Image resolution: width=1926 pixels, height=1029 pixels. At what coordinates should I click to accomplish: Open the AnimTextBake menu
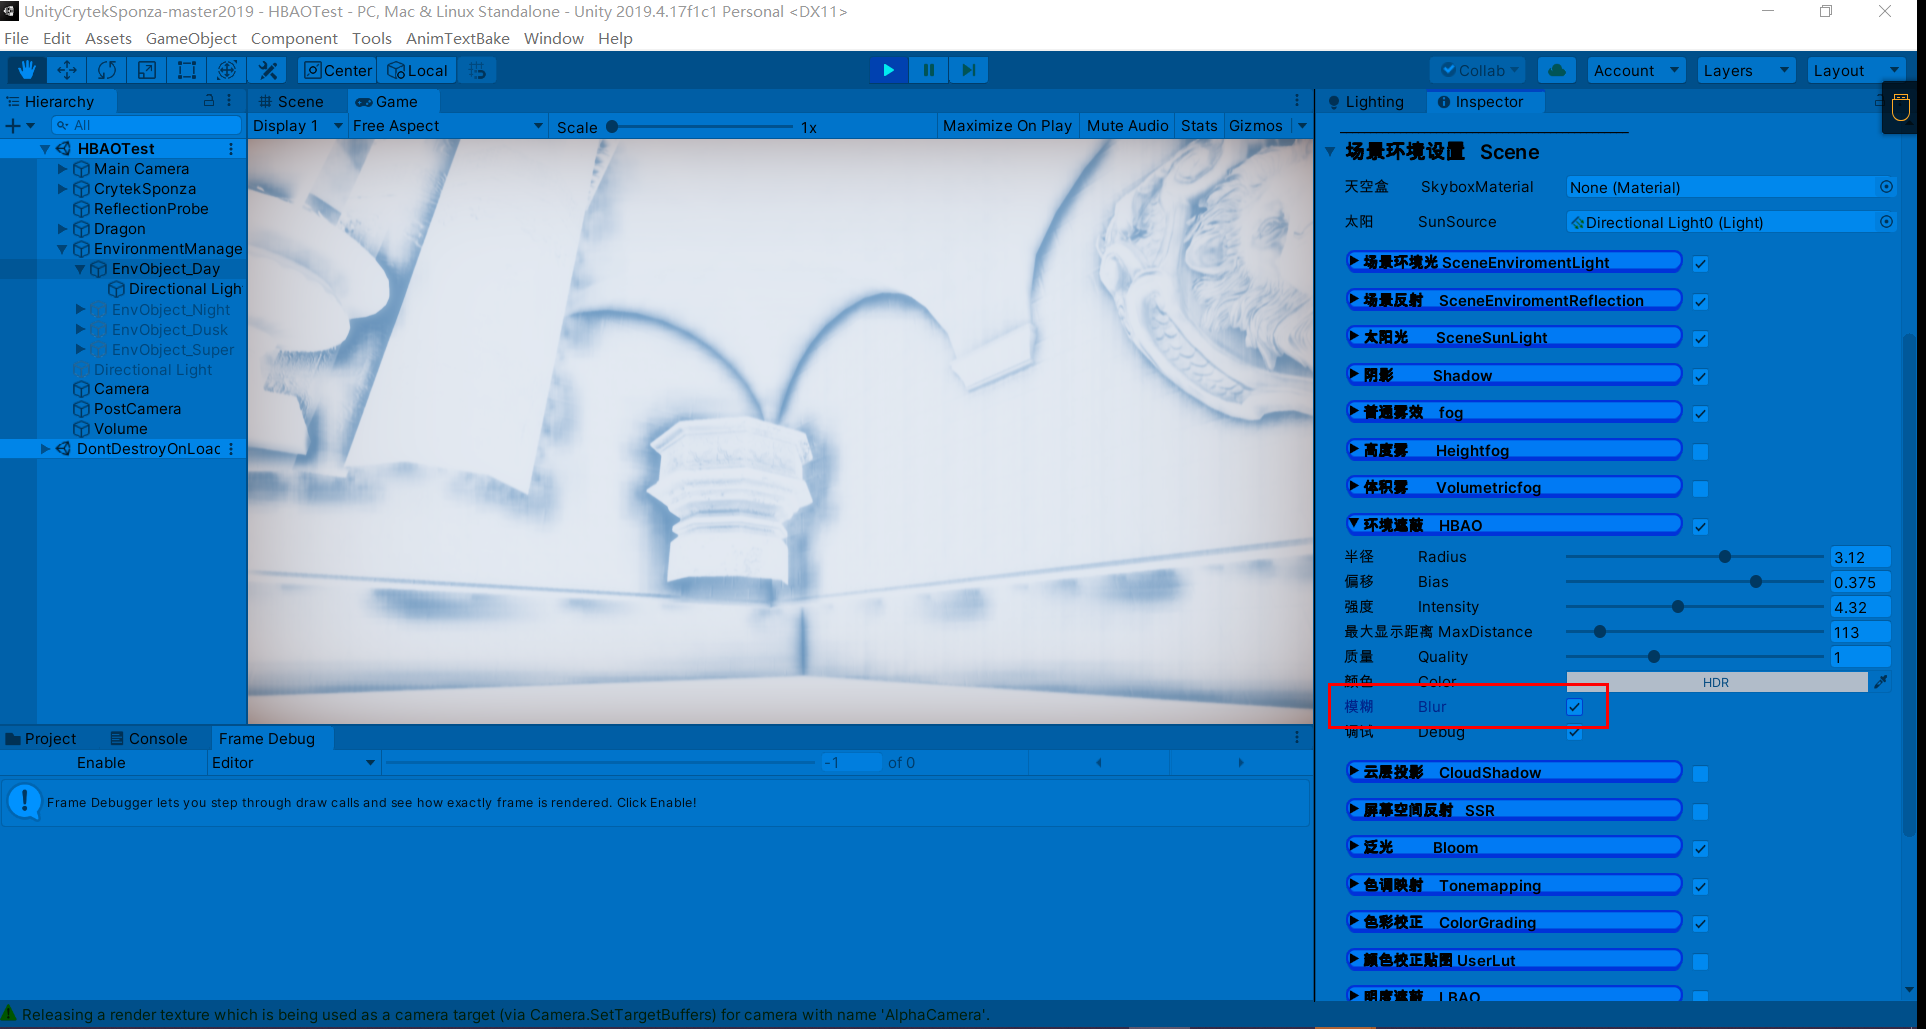[x=458, y=38]
